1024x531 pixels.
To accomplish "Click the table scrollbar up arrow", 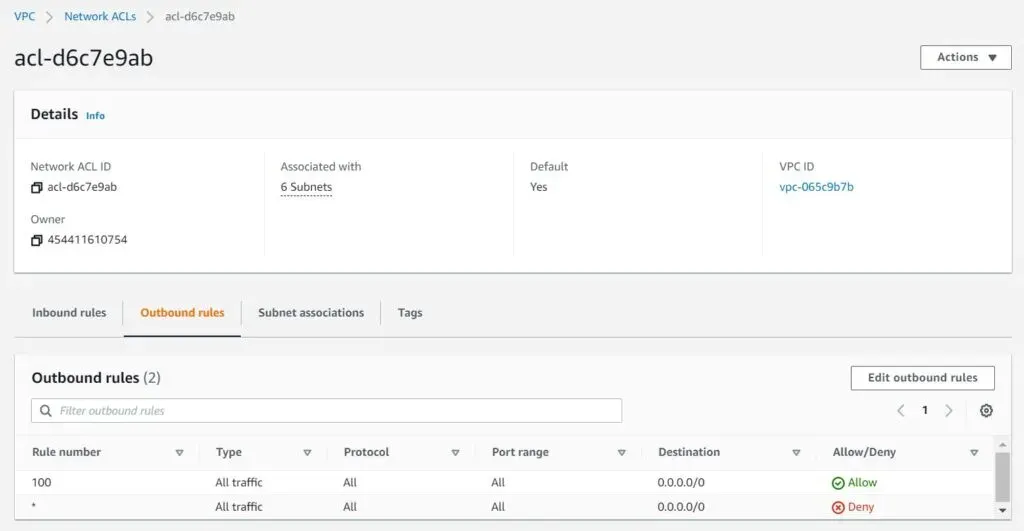I will (x=1002, y=444).
